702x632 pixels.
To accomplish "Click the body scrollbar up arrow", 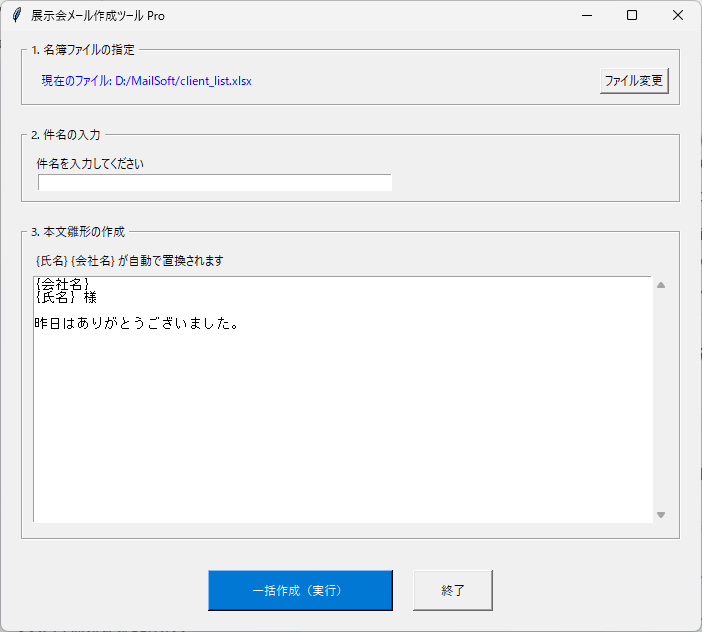I will pyautogui.click(x=660, y=286).
